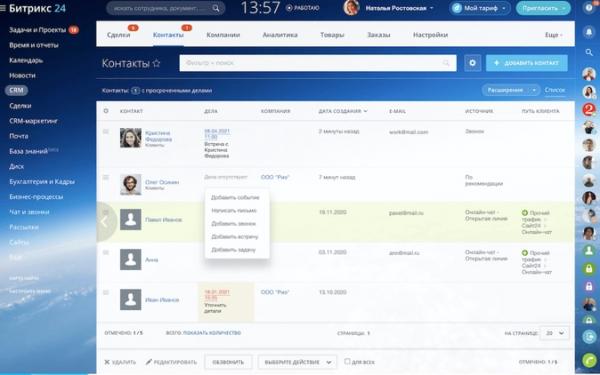Click Иван Иванов's placeholder avatar

(130, 300)
